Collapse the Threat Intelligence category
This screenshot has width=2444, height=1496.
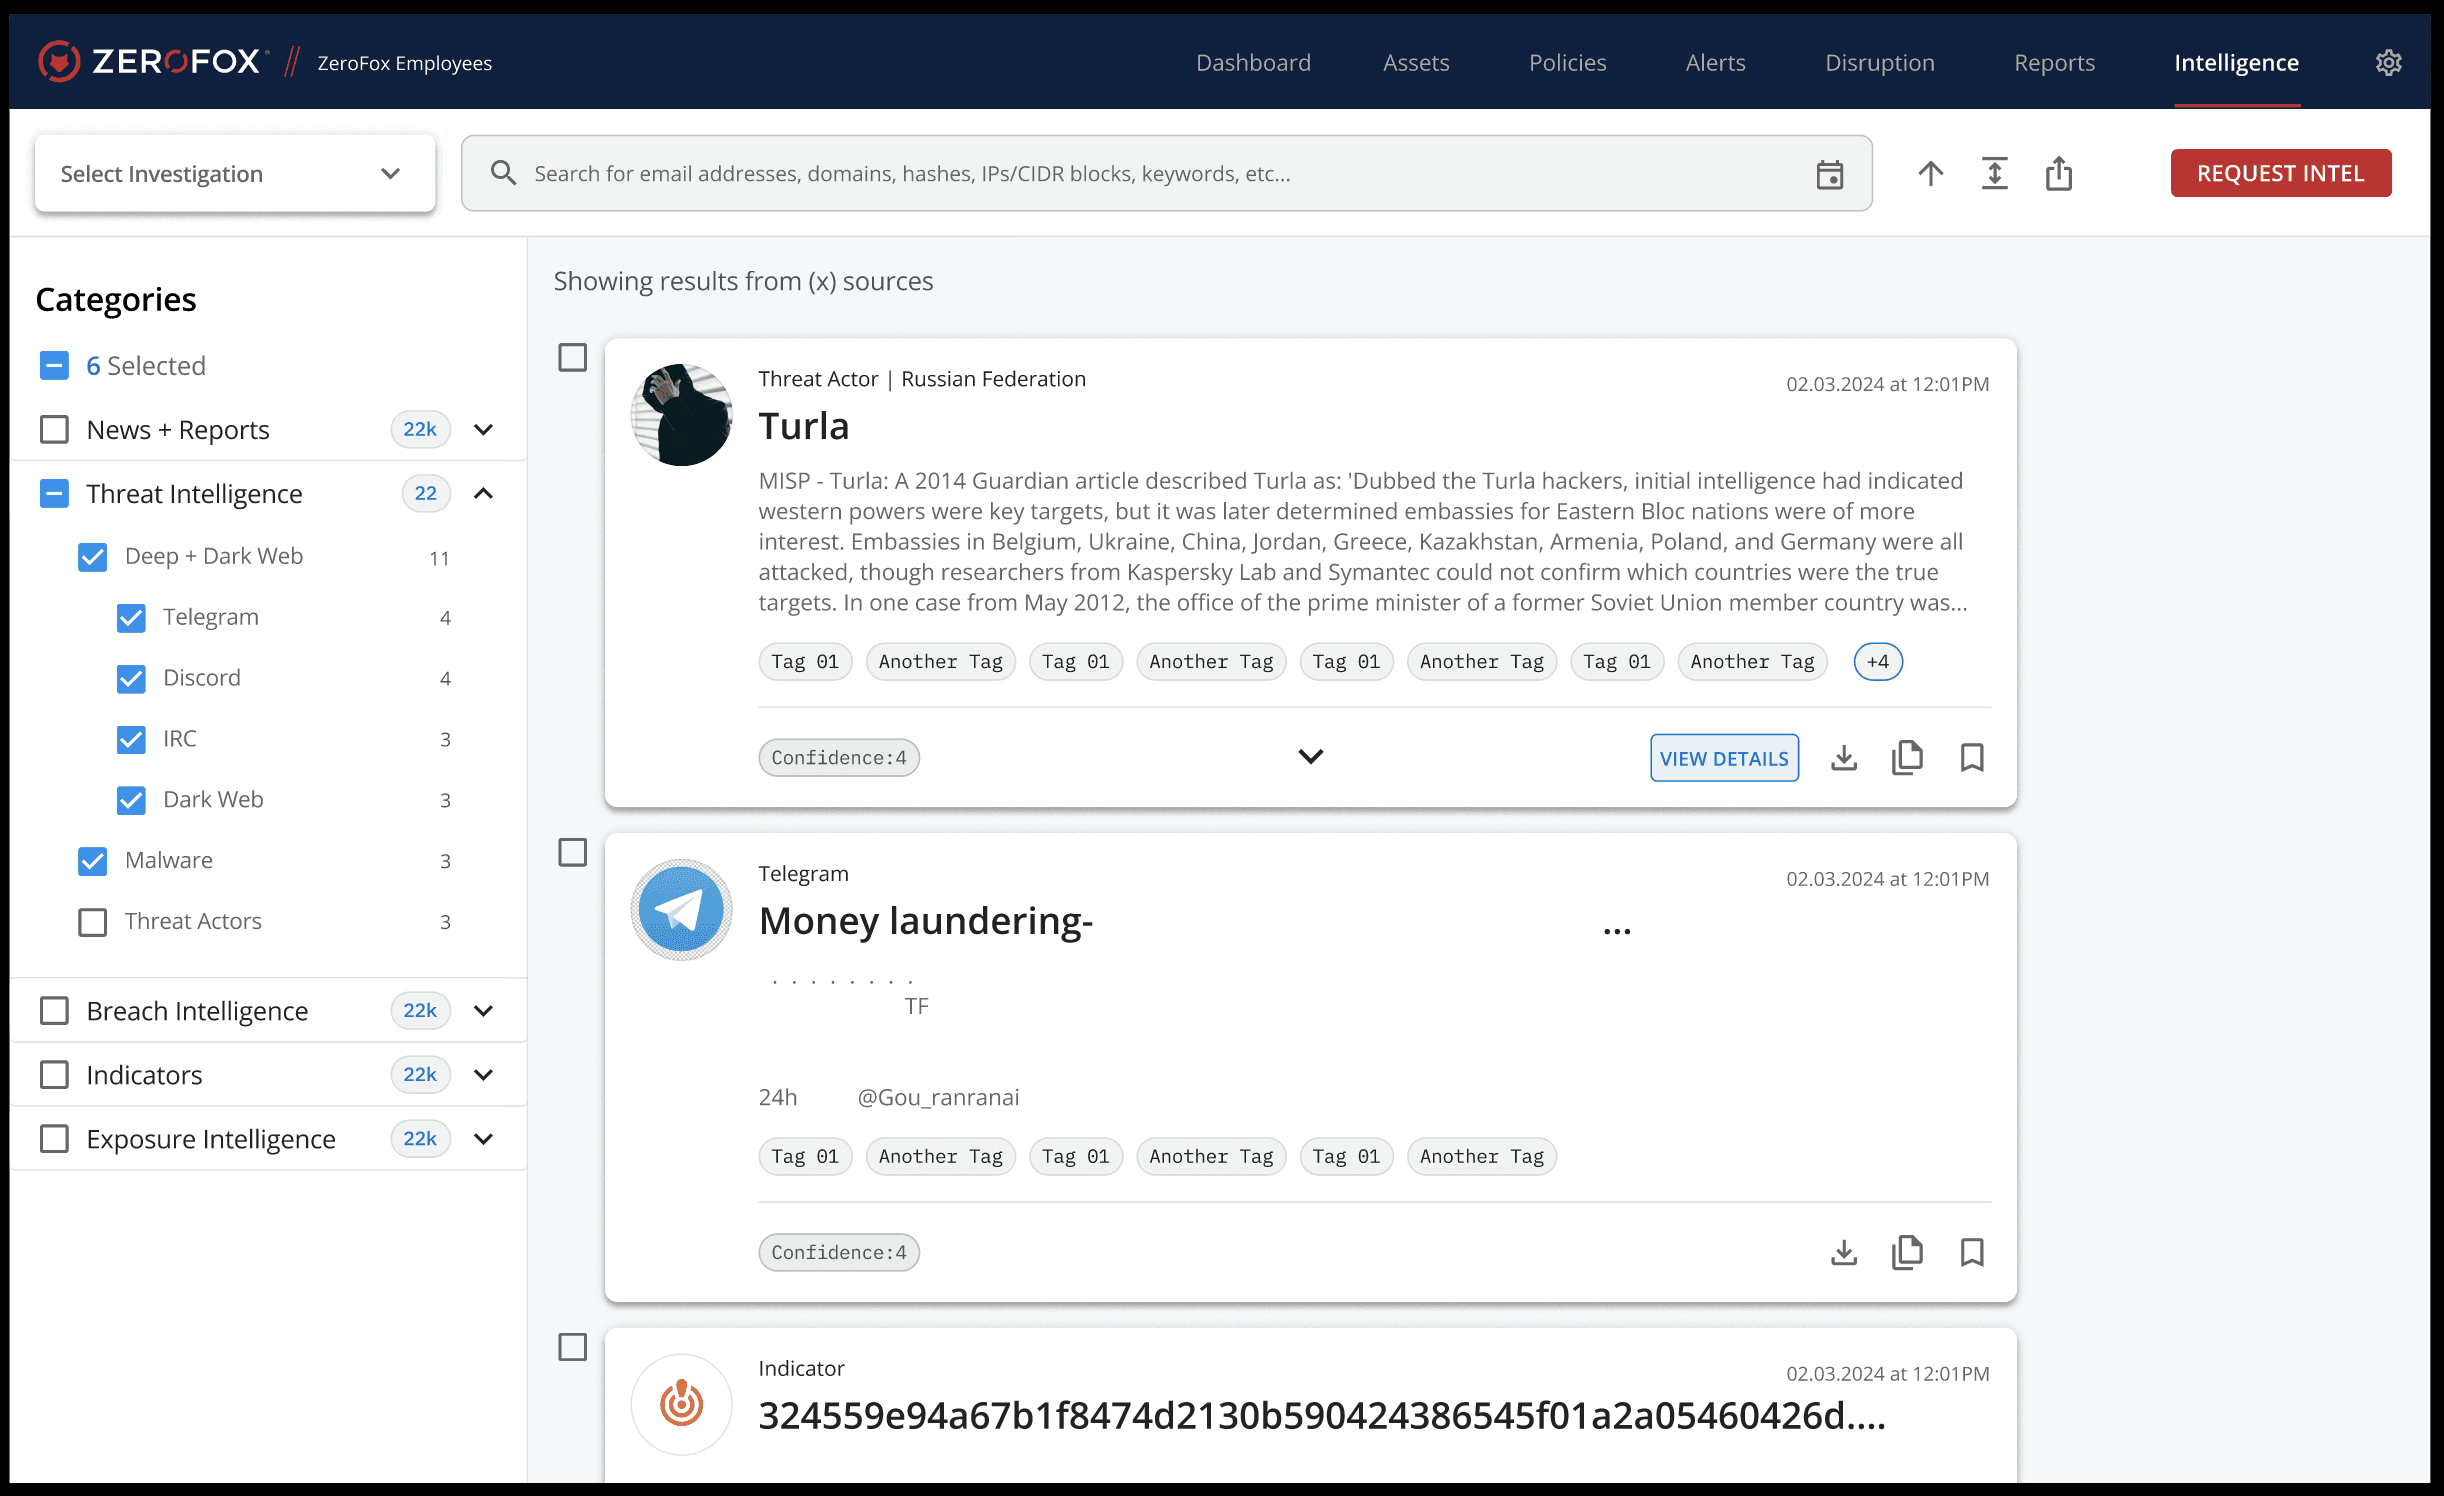483,494
